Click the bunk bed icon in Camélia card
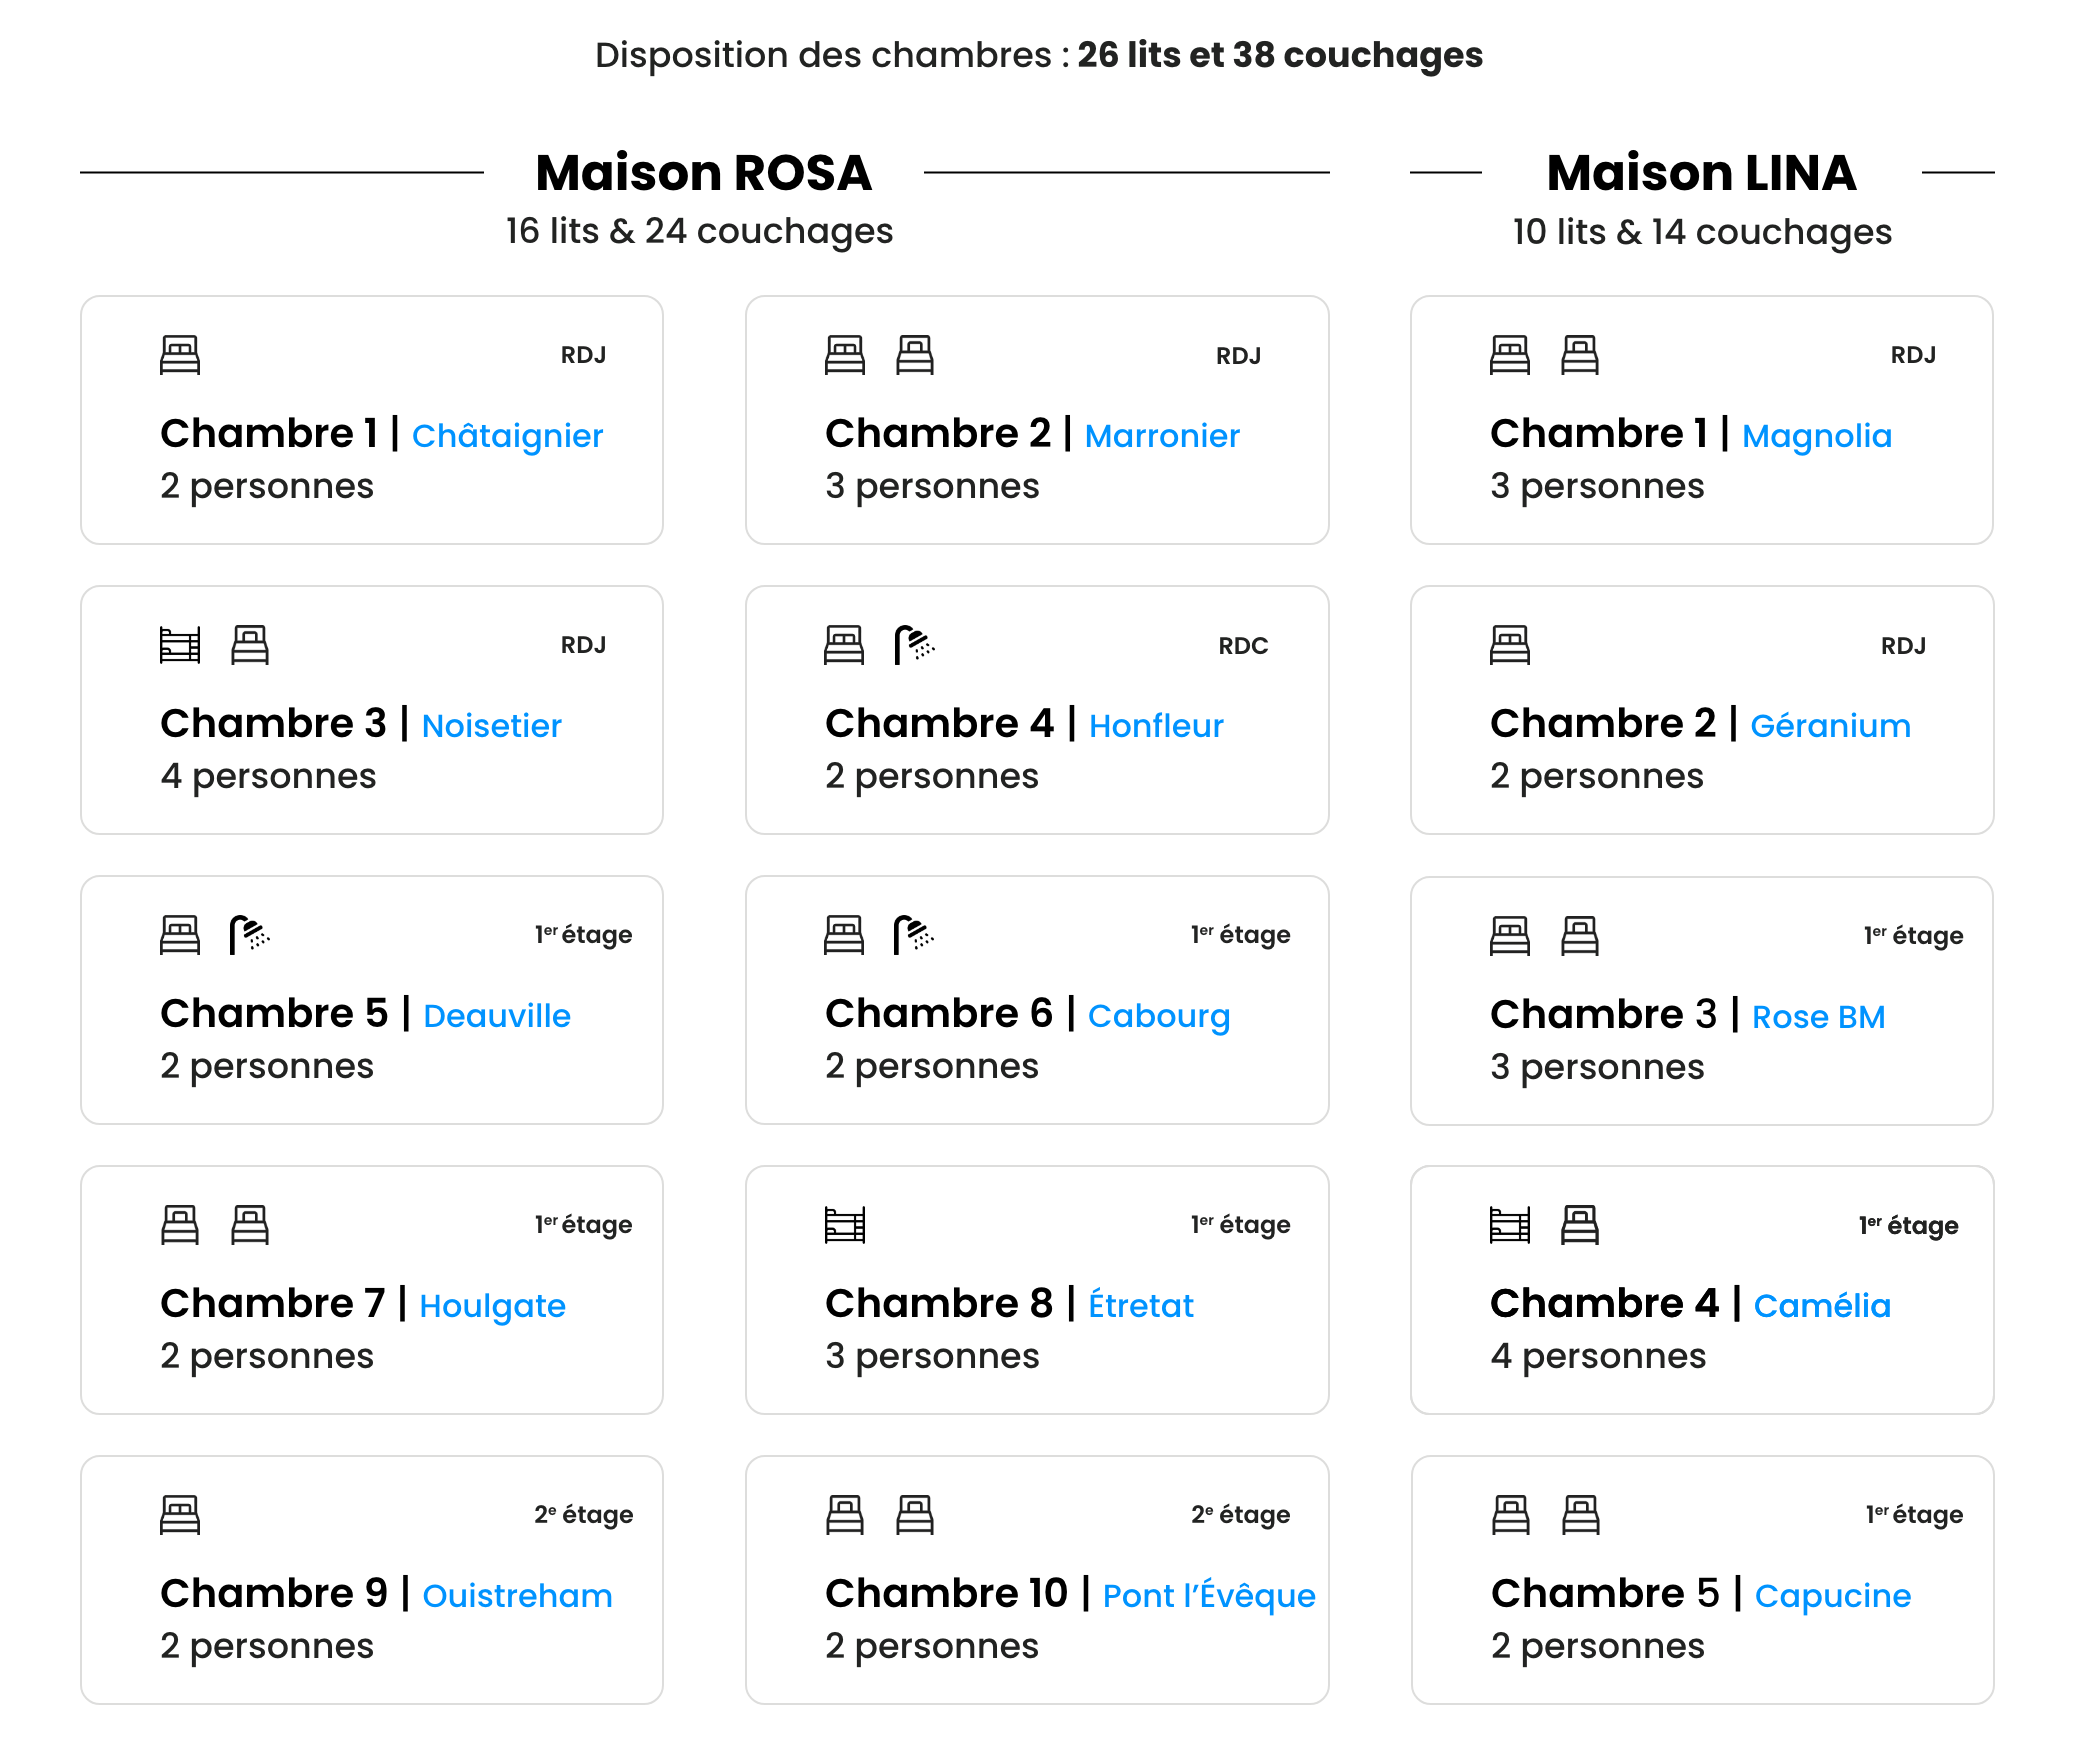2080x1755 pixels. click(1510, 1225)
